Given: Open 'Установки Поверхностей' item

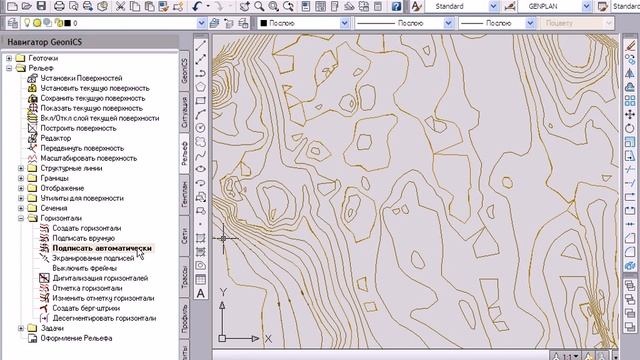Looking at the screenshot, I should coord(81,78).
